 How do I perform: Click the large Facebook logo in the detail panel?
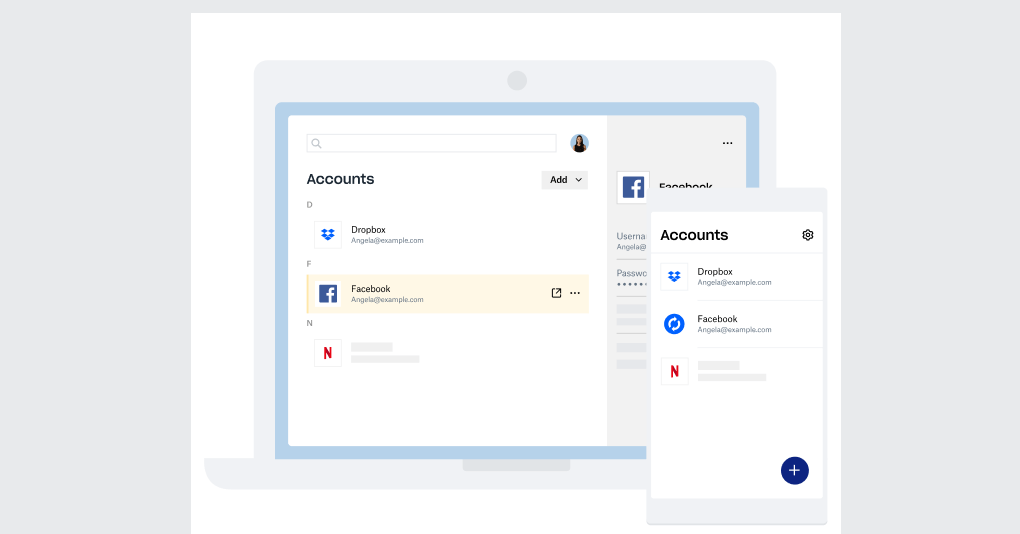tap(633, 187)
